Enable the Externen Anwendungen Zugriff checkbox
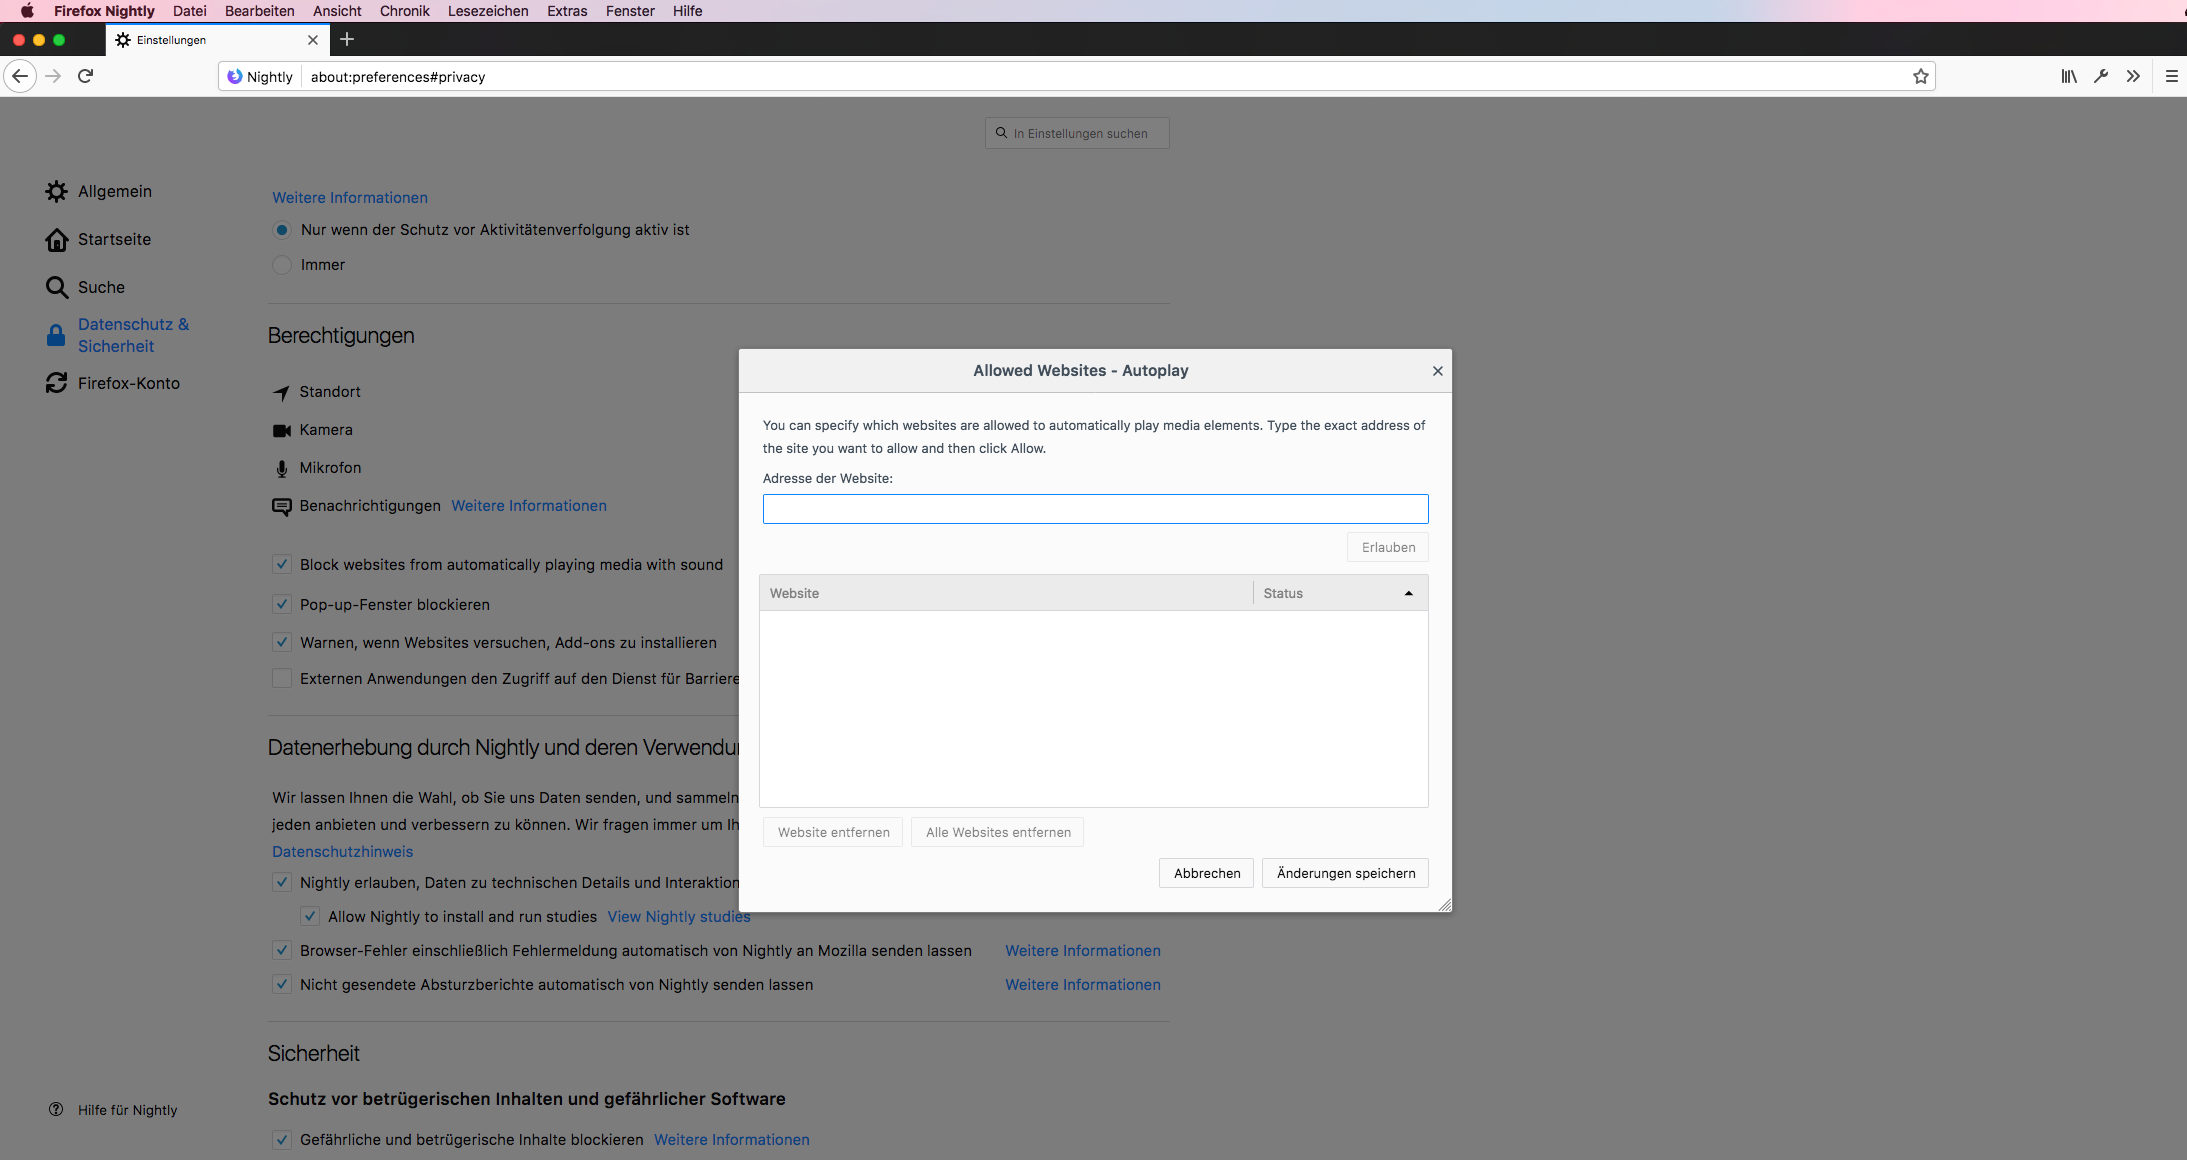Viewport: 2187px width, 1160px height. 282,679
